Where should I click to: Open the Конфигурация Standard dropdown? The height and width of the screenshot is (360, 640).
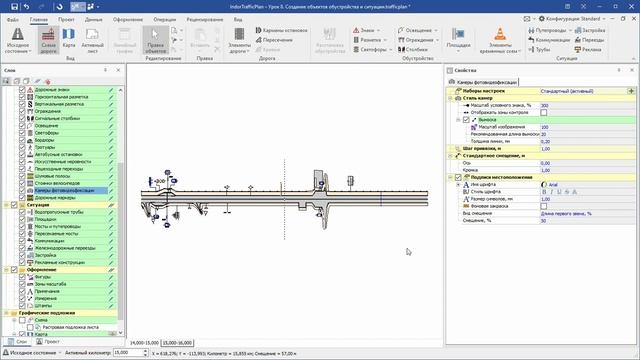tap(572, 19)
